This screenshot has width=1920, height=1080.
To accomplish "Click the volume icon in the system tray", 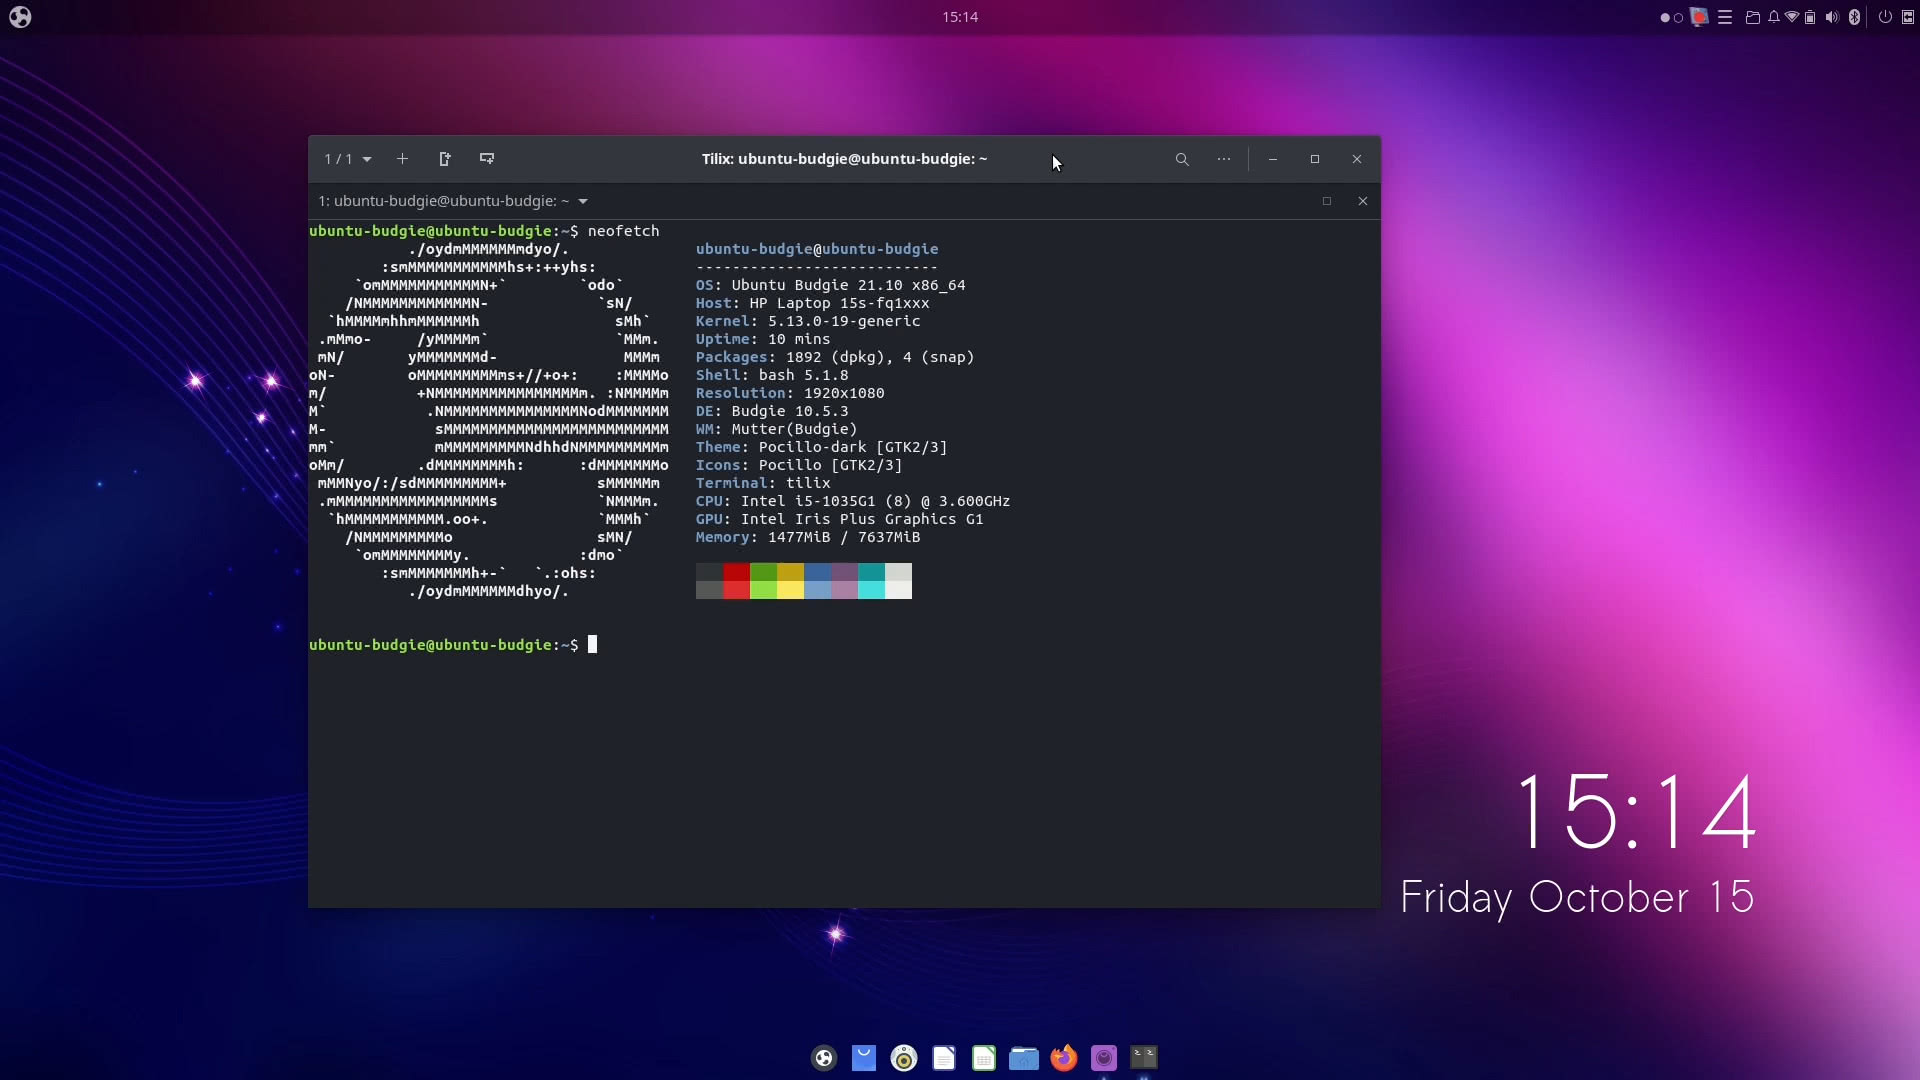I will point(1831,17).
